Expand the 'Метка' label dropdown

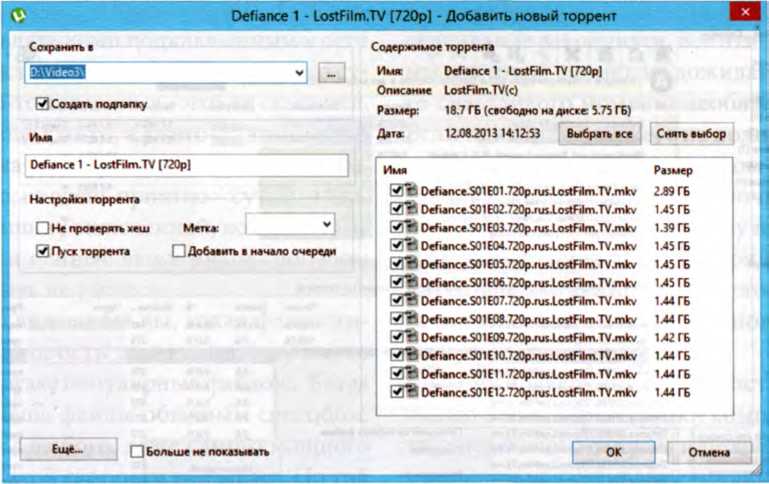326,225
